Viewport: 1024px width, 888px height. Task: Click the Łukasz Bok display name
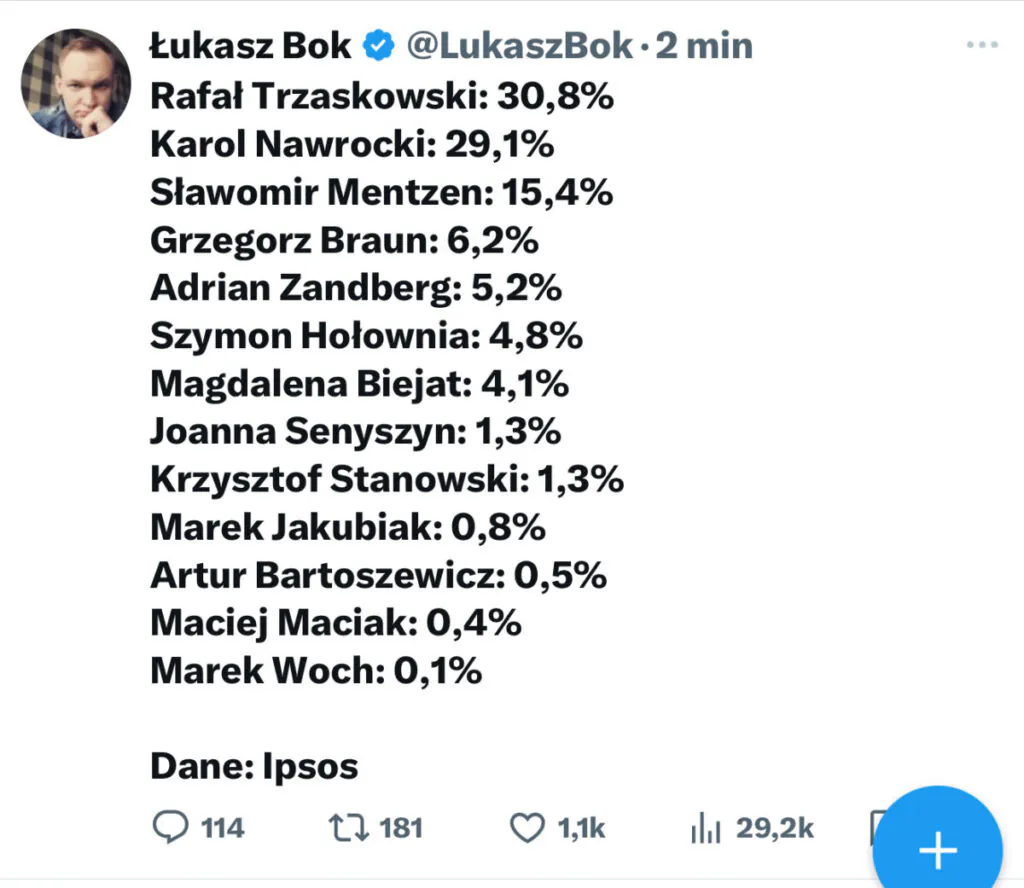click(251, 46)
